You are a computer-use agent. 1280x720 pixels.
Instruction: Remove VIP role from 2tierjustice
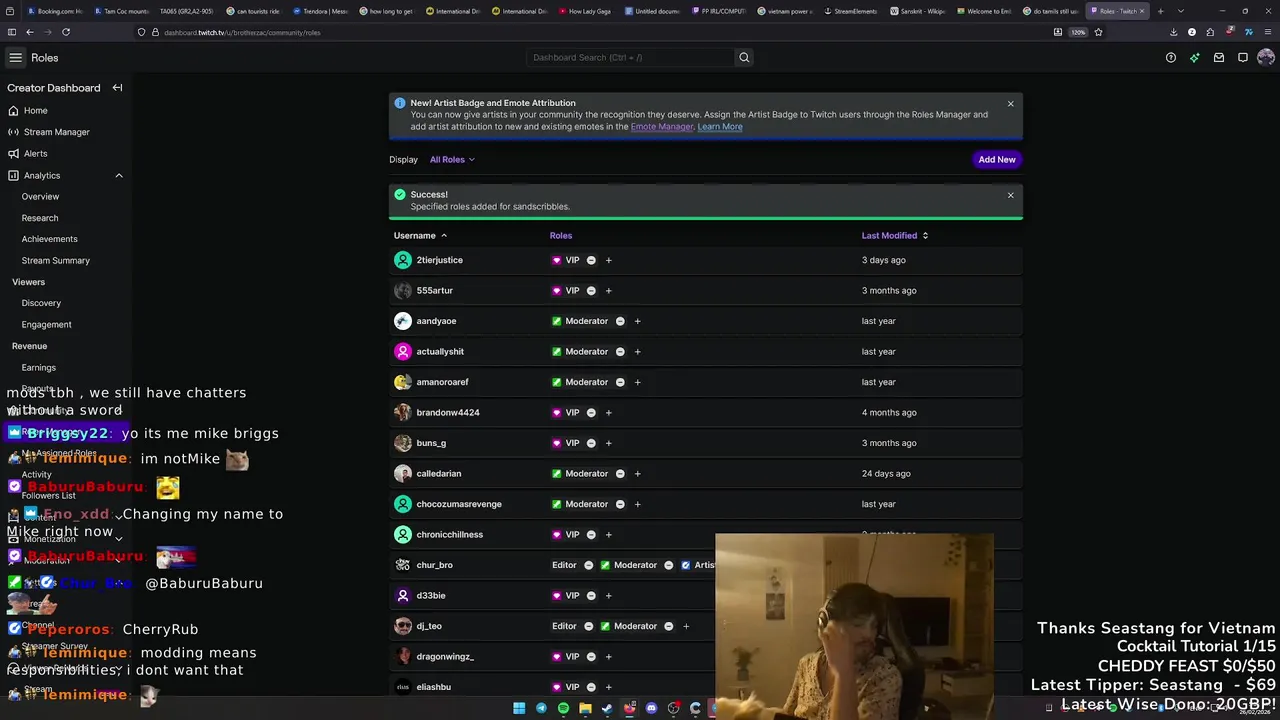pos(591,260)
